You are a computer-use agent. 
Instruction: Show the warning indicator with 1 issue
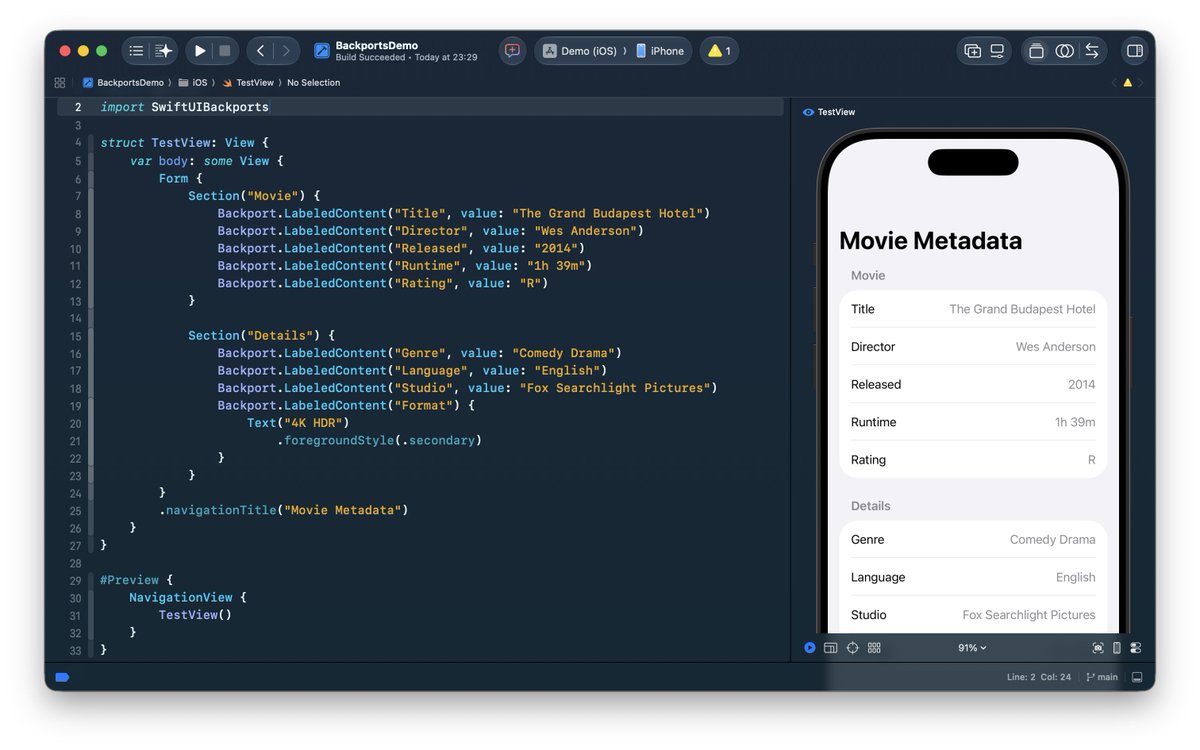pyautogui.click(x=719, y=51)
